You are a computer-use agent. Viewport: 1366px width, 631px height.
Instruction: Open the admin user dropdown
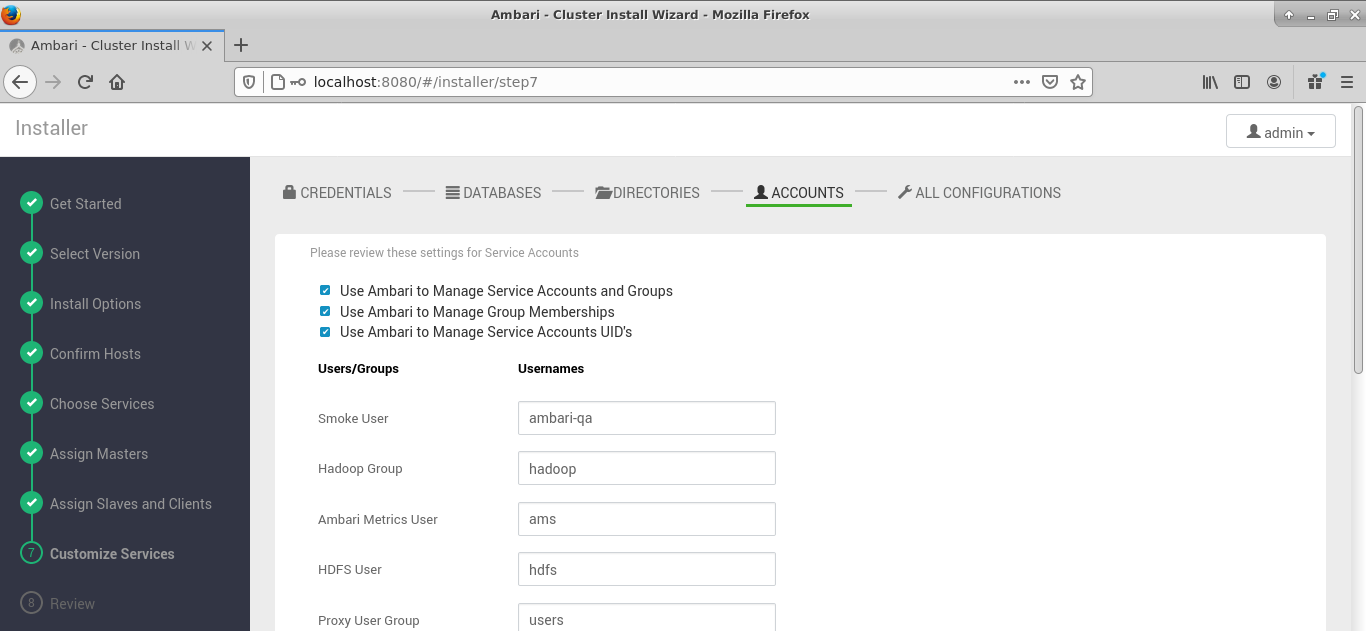tap(1280, 132)
